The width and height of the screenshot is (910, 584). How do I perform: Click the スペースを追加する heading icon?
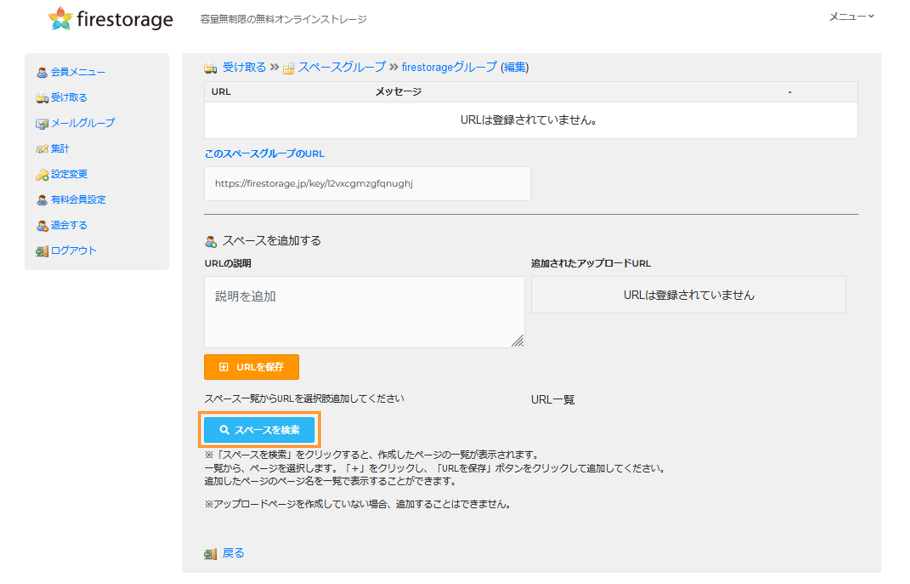coord(211,241)
